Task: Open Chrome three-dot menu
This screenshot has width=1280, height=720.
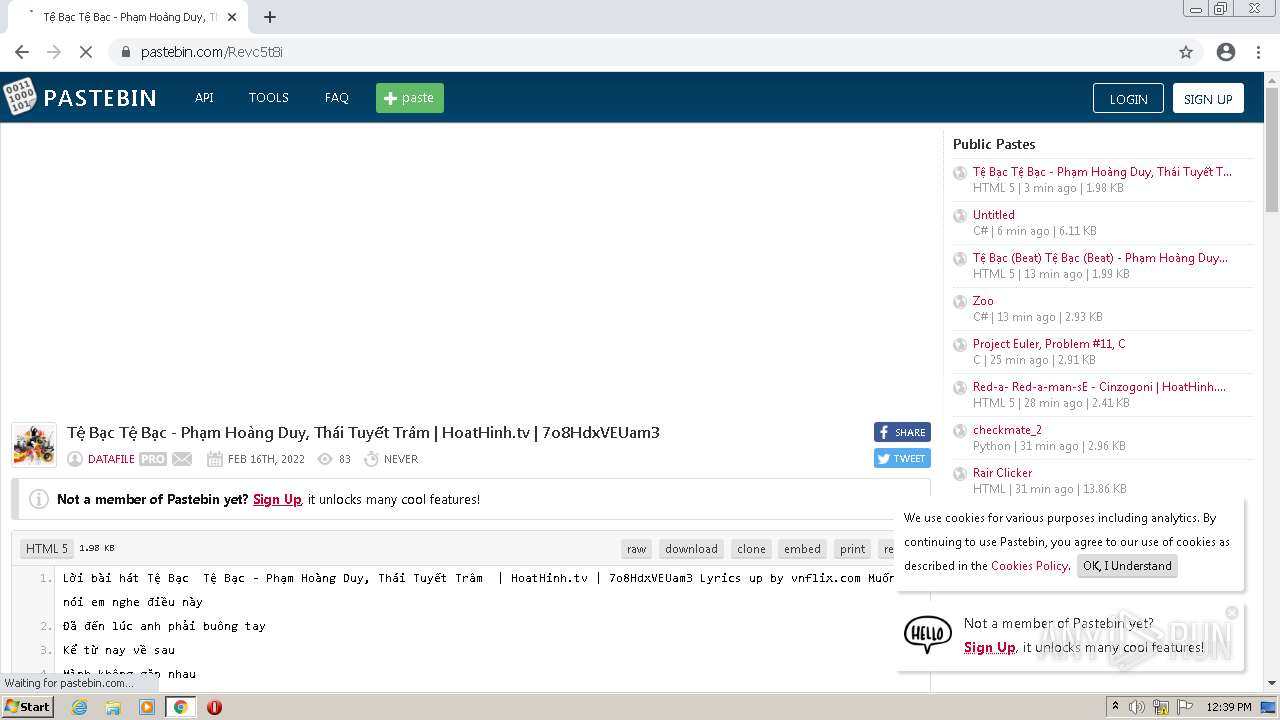Action: tap(1258, 52)
